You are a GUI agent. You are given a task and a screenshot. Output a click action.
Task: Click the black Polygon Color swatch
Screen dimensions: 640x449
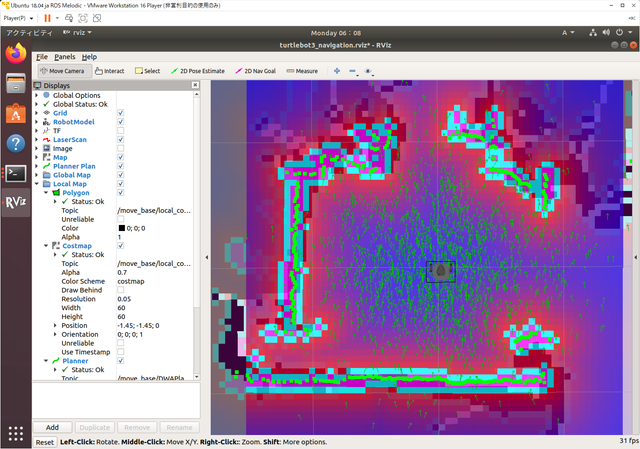click(122, 228)
